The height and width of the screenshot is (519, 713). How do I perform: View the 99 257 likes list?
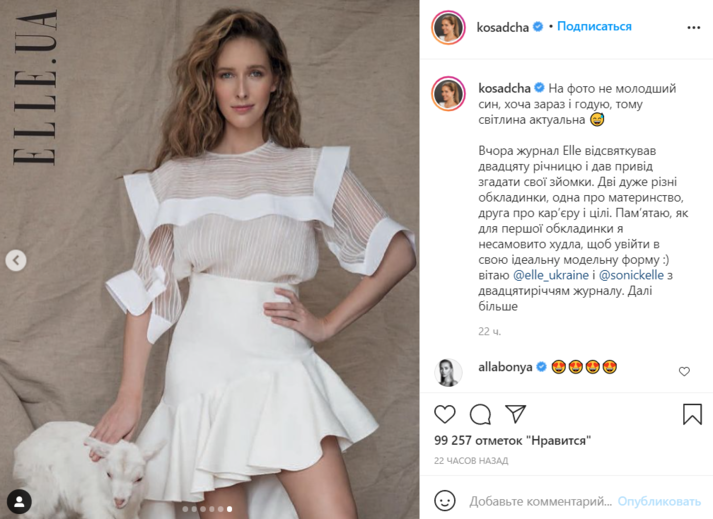point(512,440)
